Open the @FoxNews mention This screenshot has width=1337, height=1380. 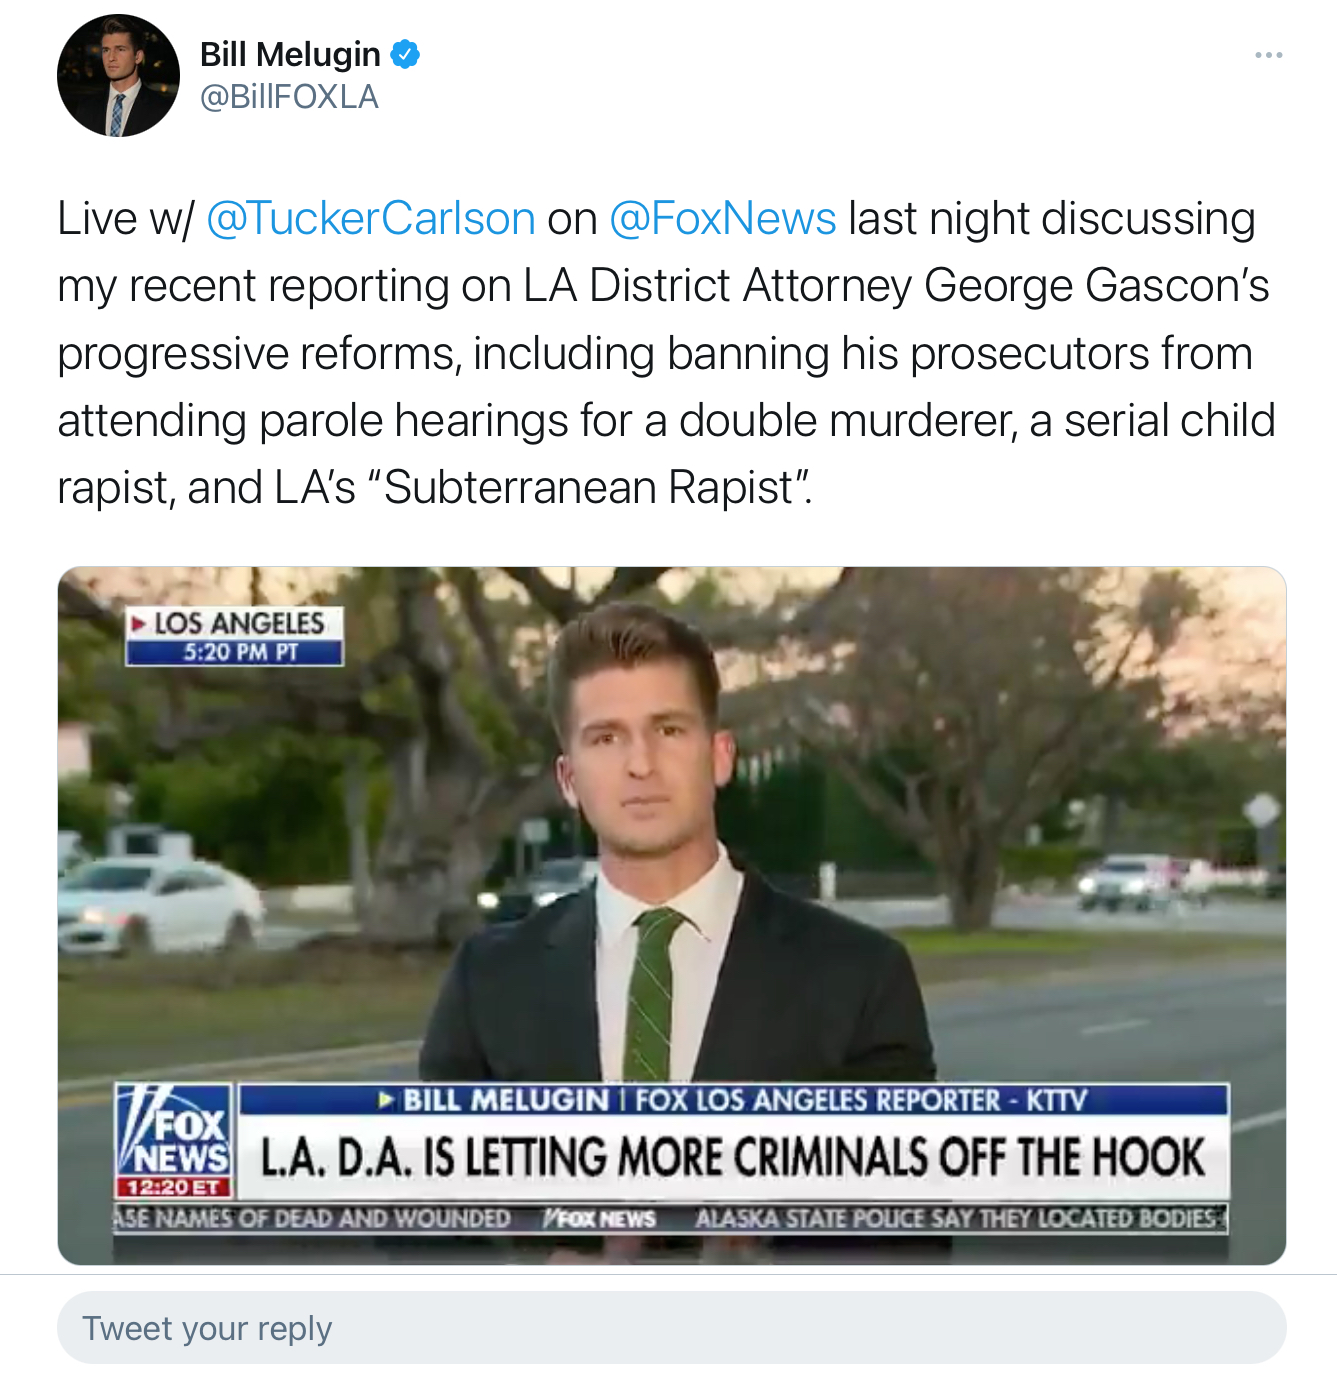[722, 219]
